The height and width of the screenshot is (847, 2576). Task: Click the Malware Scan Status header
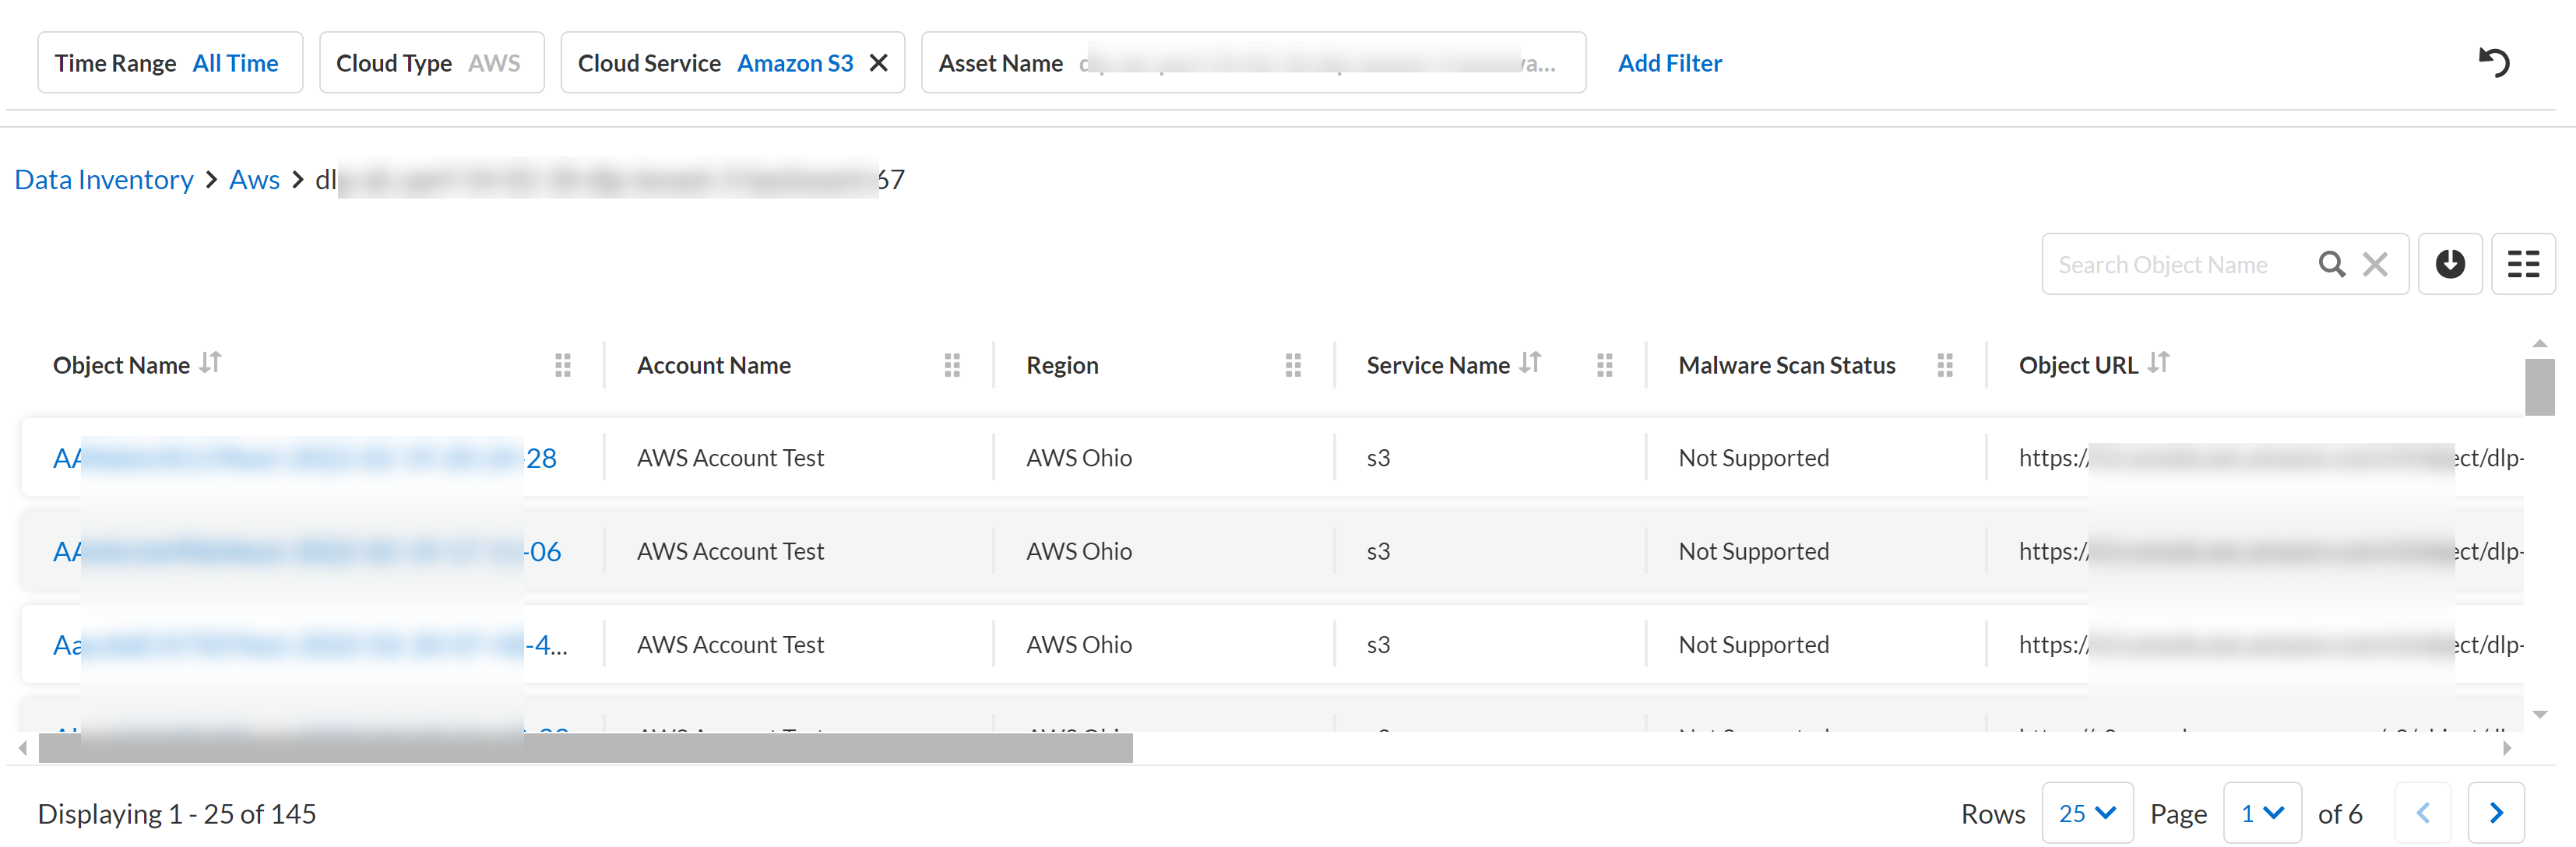[x=1786, y=365]
